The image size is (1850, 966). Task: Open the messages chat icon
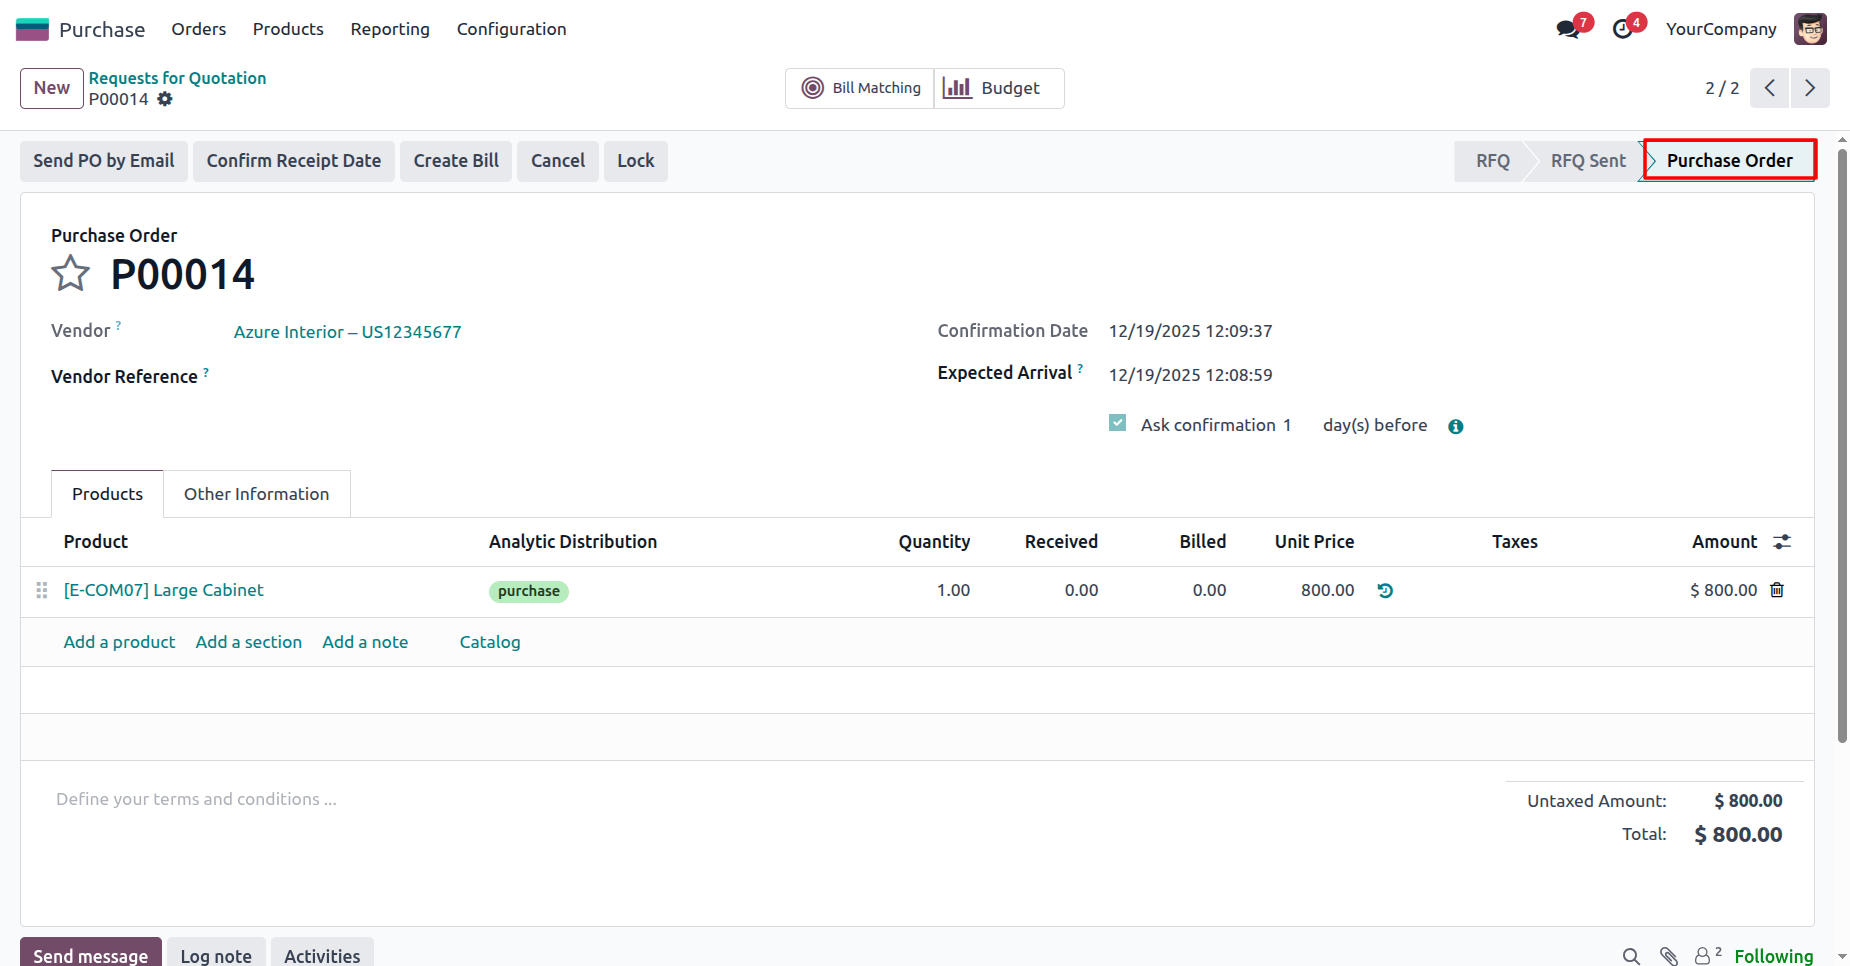(x=1568, y=29)
